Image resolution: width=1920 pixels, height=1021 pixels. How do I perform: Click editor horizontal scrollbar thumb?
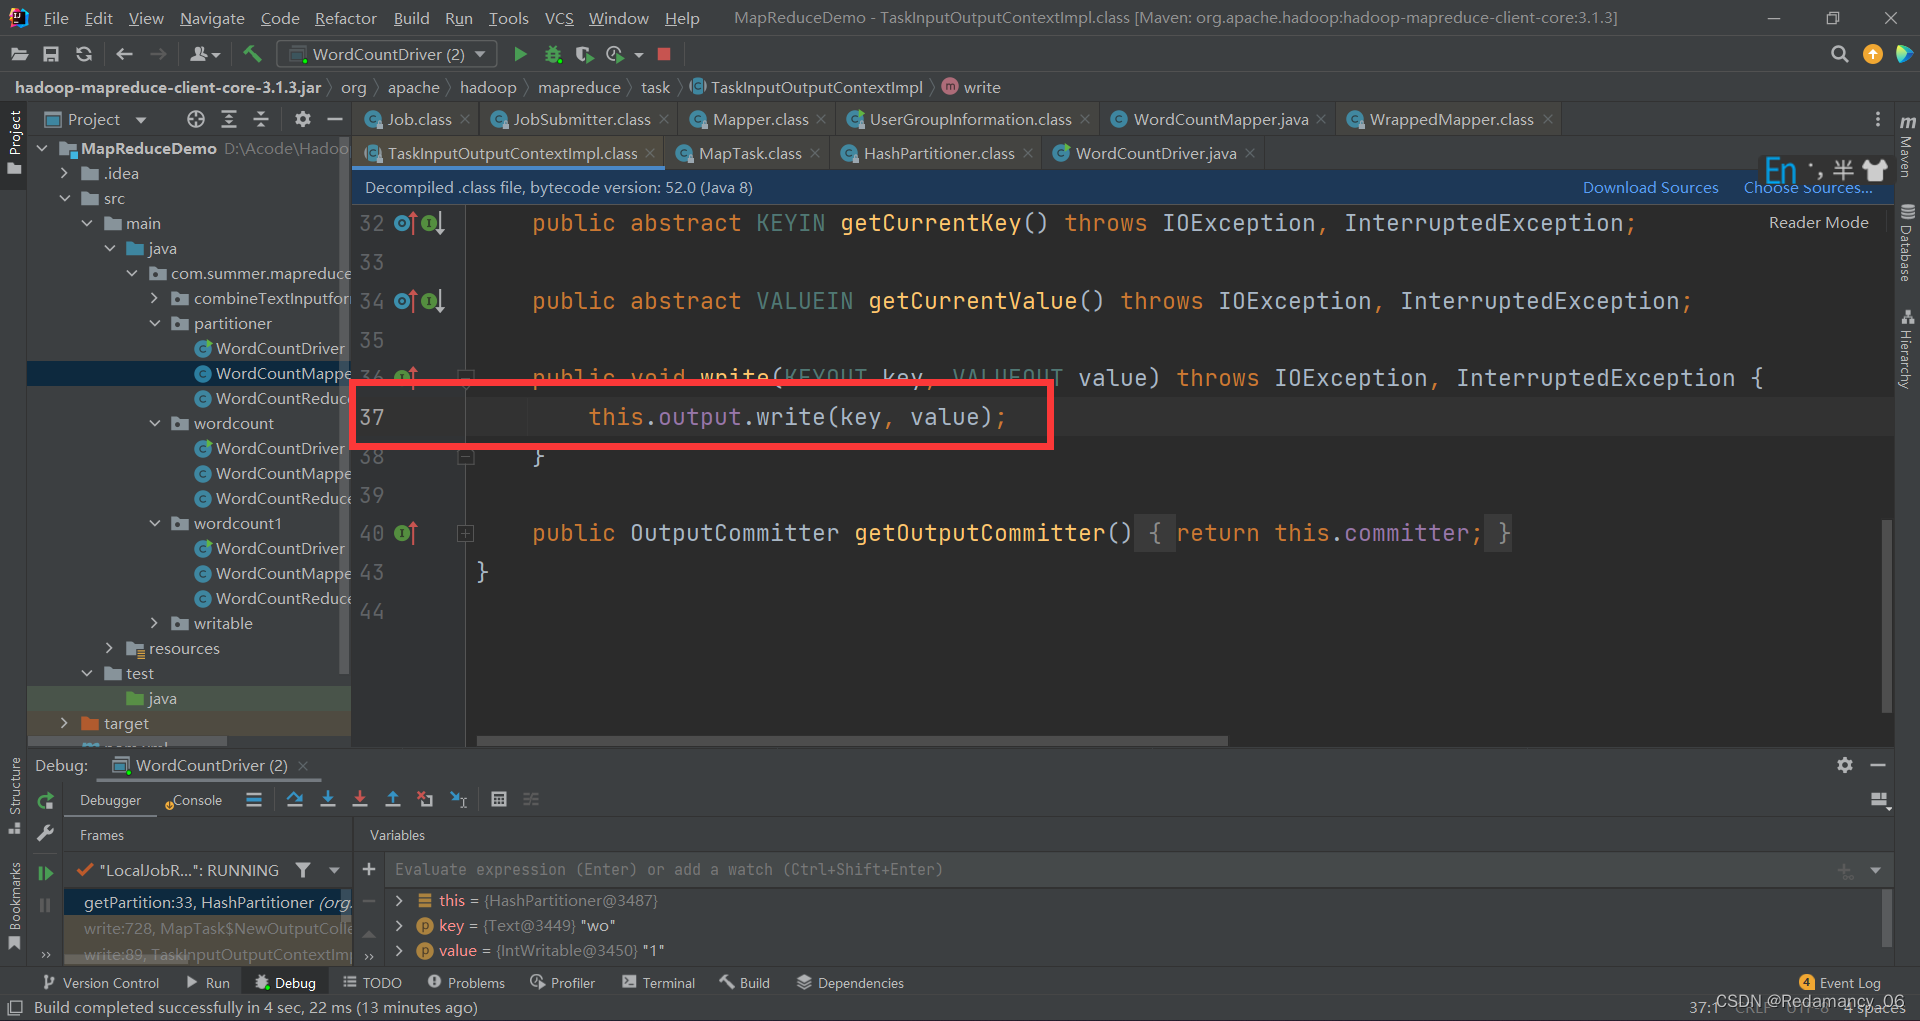coord(852,741)
